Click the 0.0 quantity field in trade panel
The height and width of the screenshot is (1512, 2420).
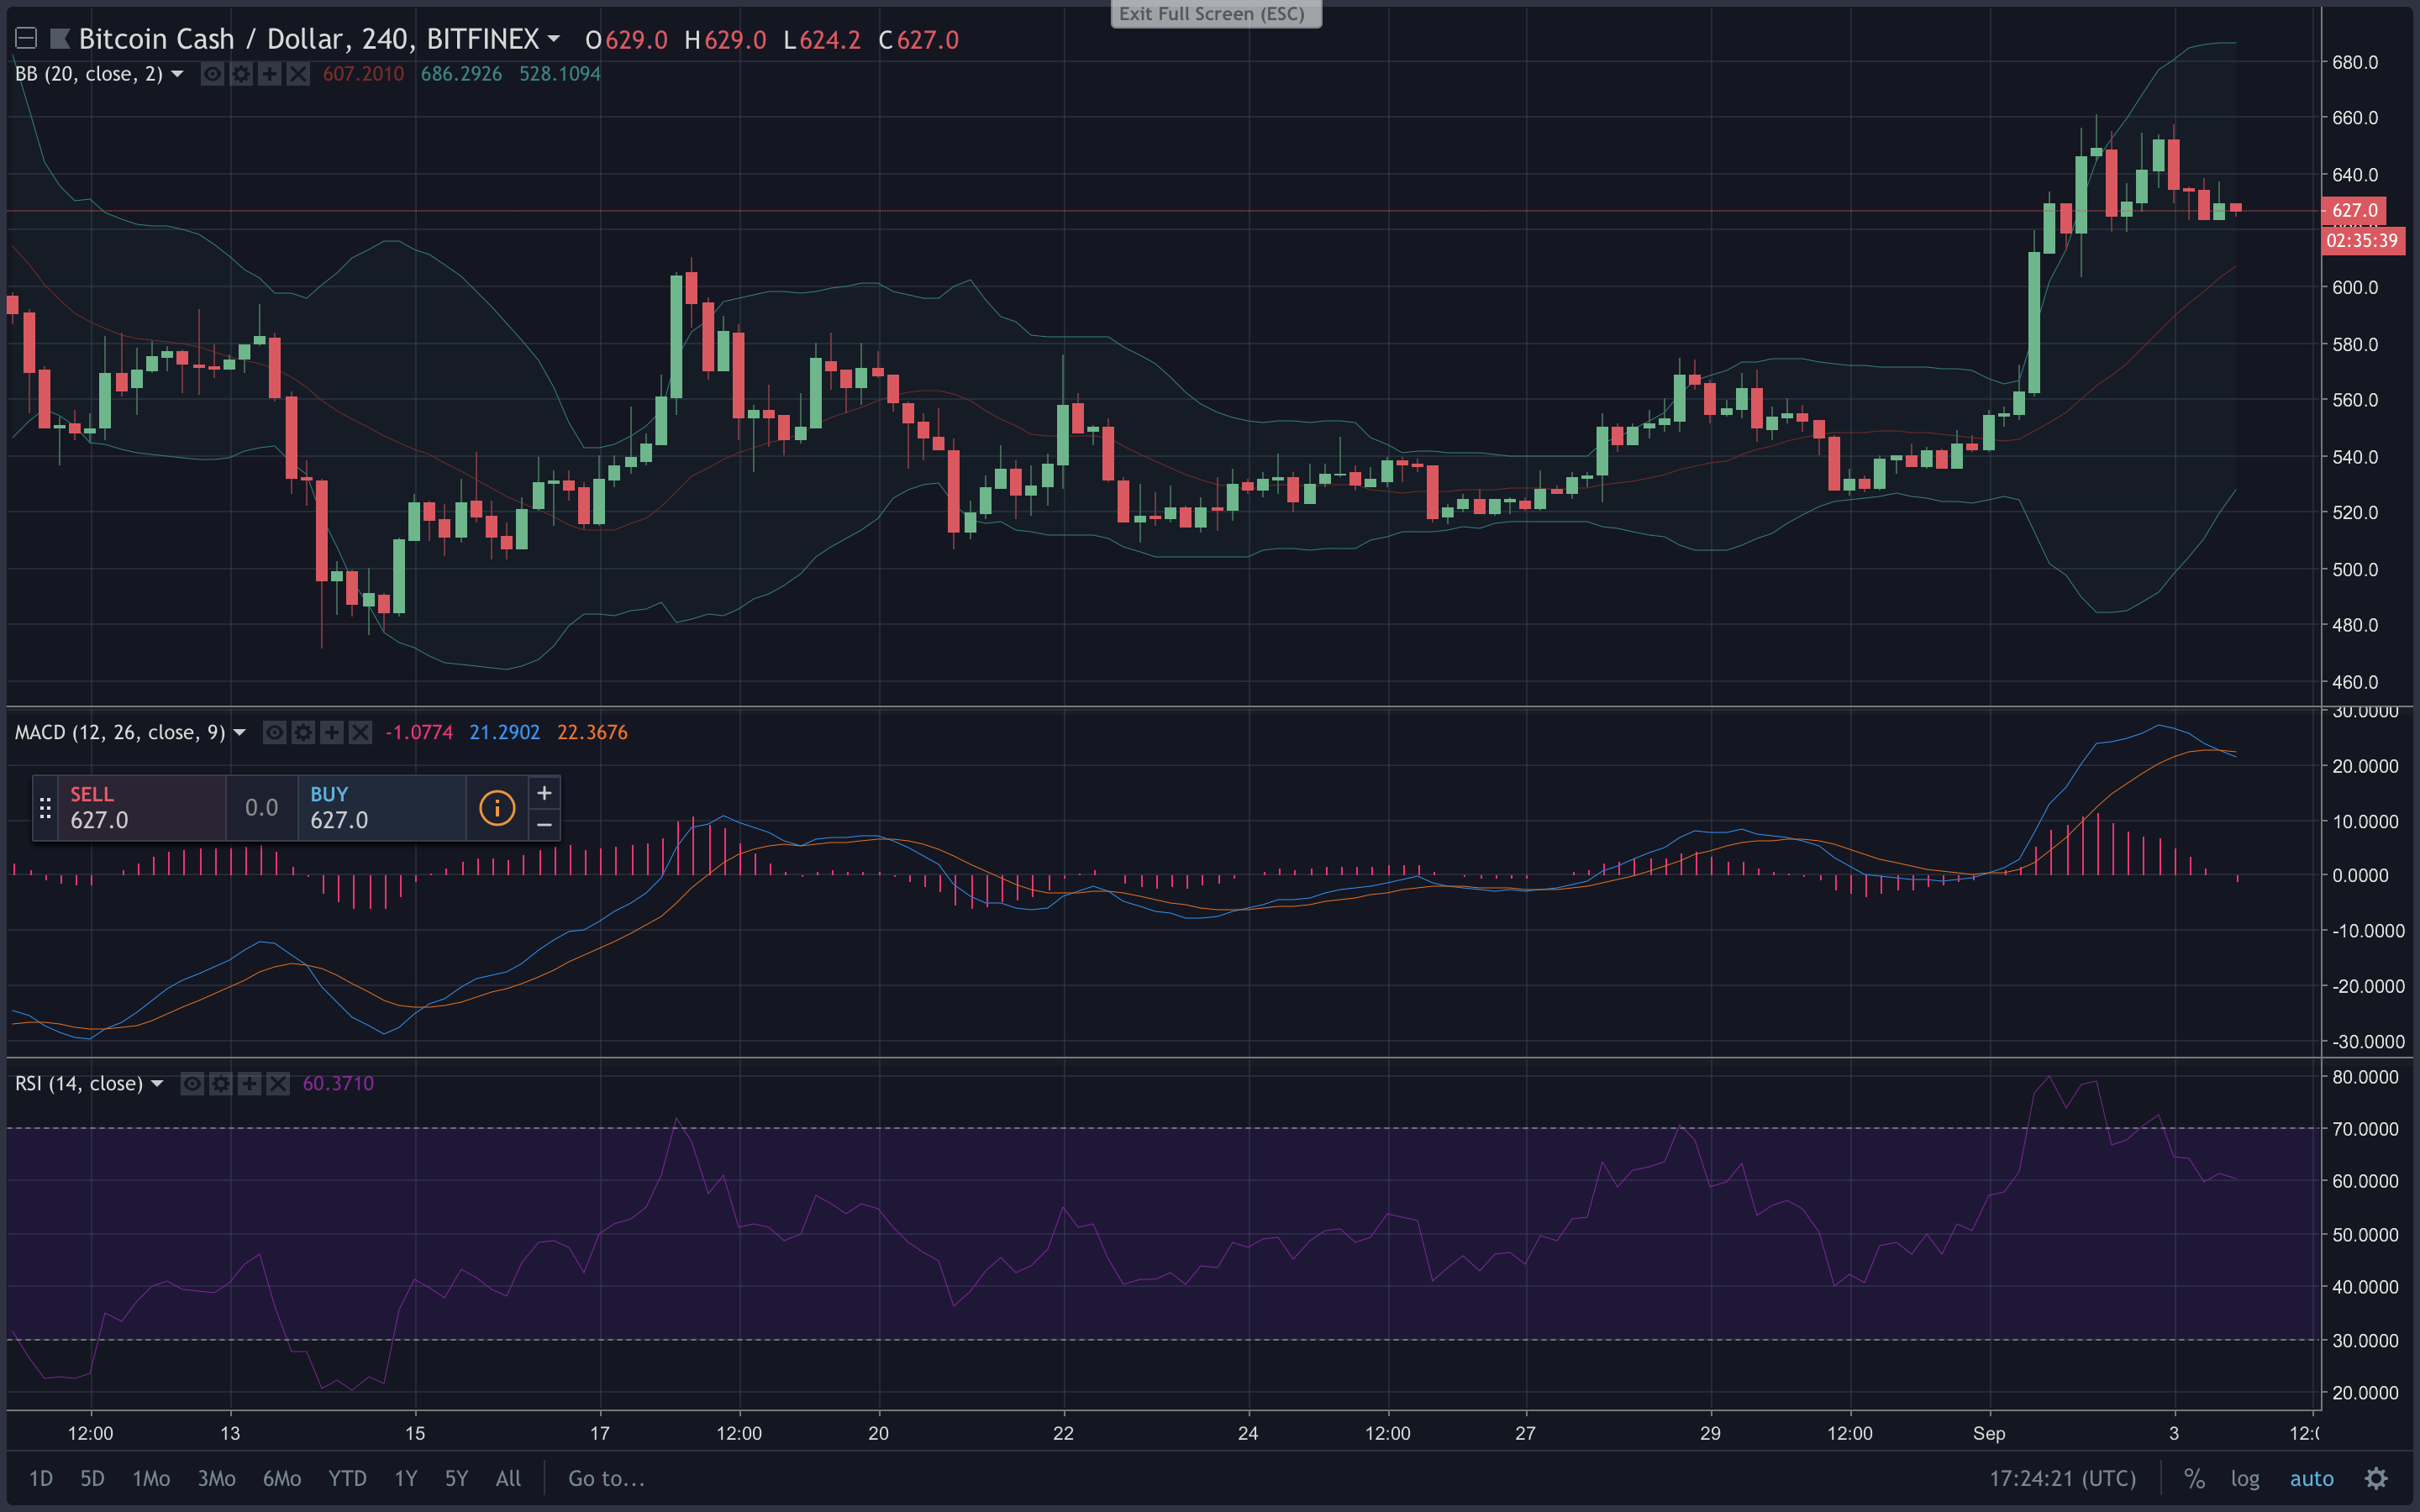pos(262,808)
